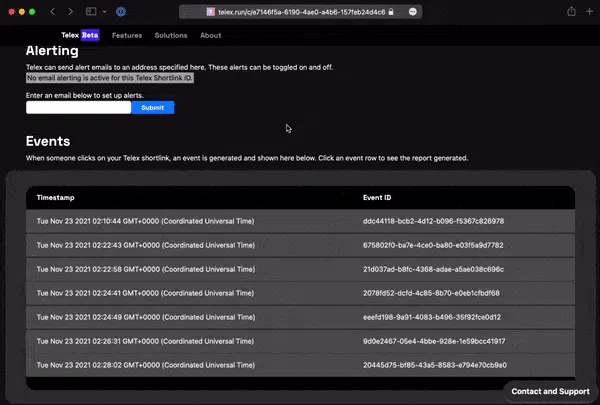Image resolution: width=600 pixels, height=405 pixels.
Task: Click the green fullscreen window button
Action: [32, 12]
